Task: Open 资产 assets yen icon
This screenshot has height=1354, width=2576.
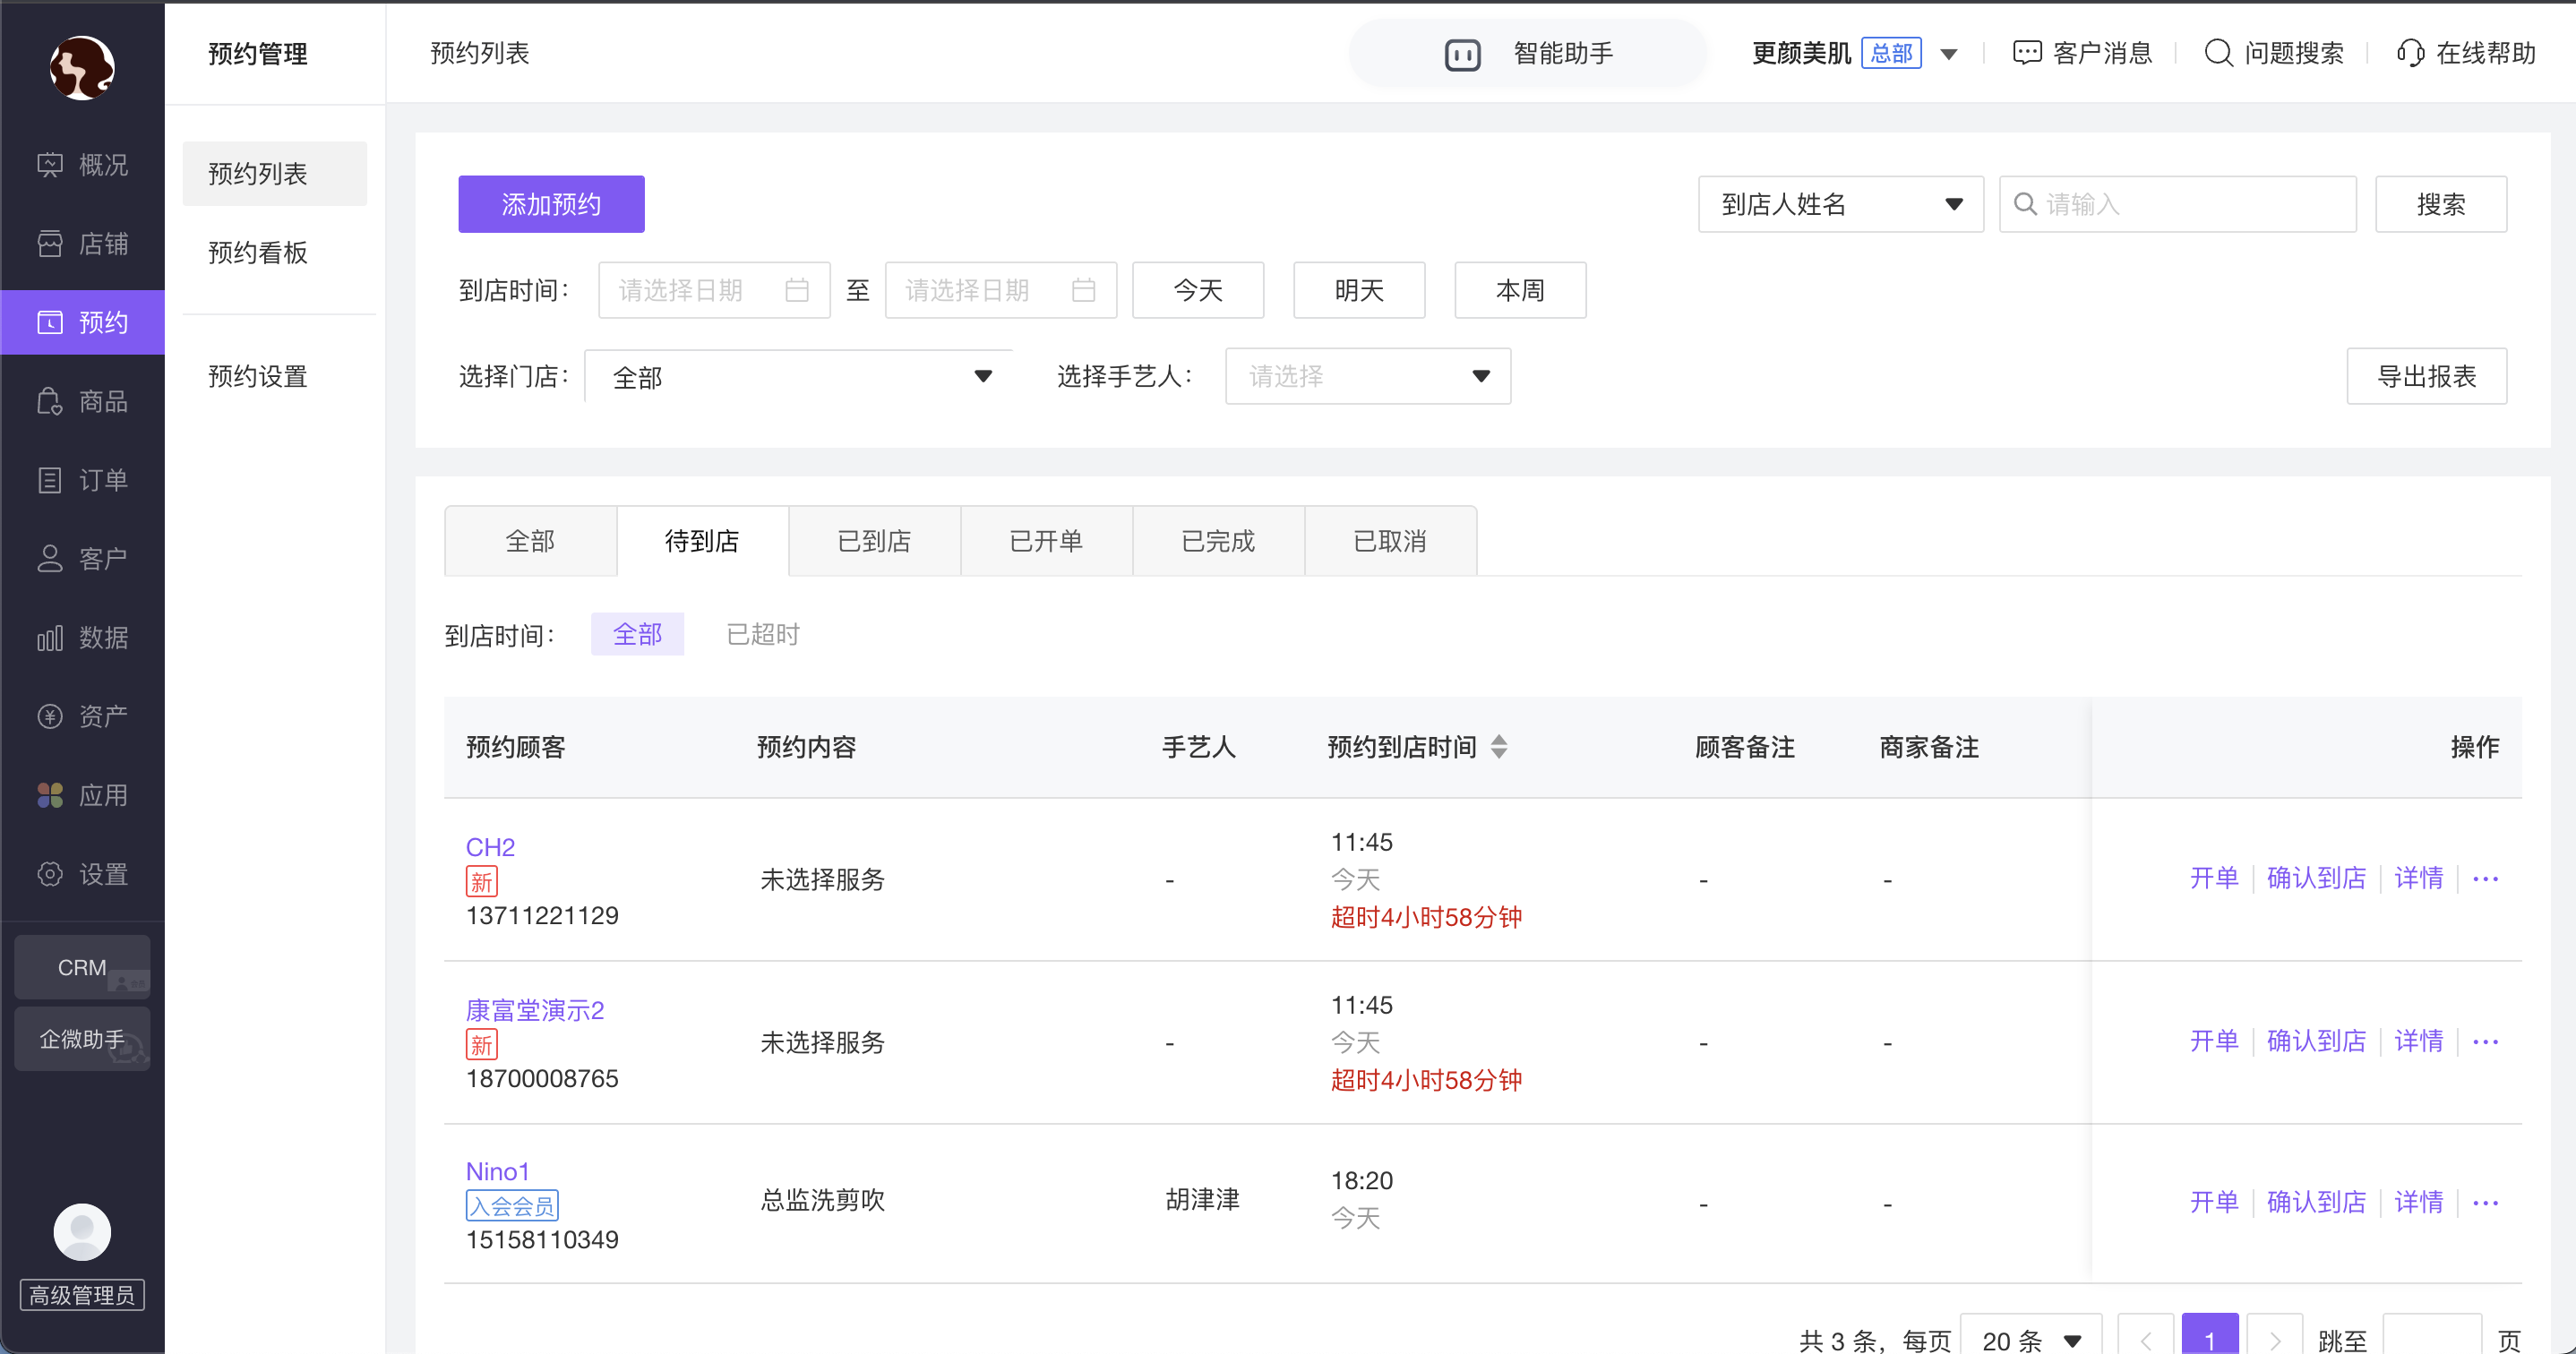Action: [x=50, y=716]
